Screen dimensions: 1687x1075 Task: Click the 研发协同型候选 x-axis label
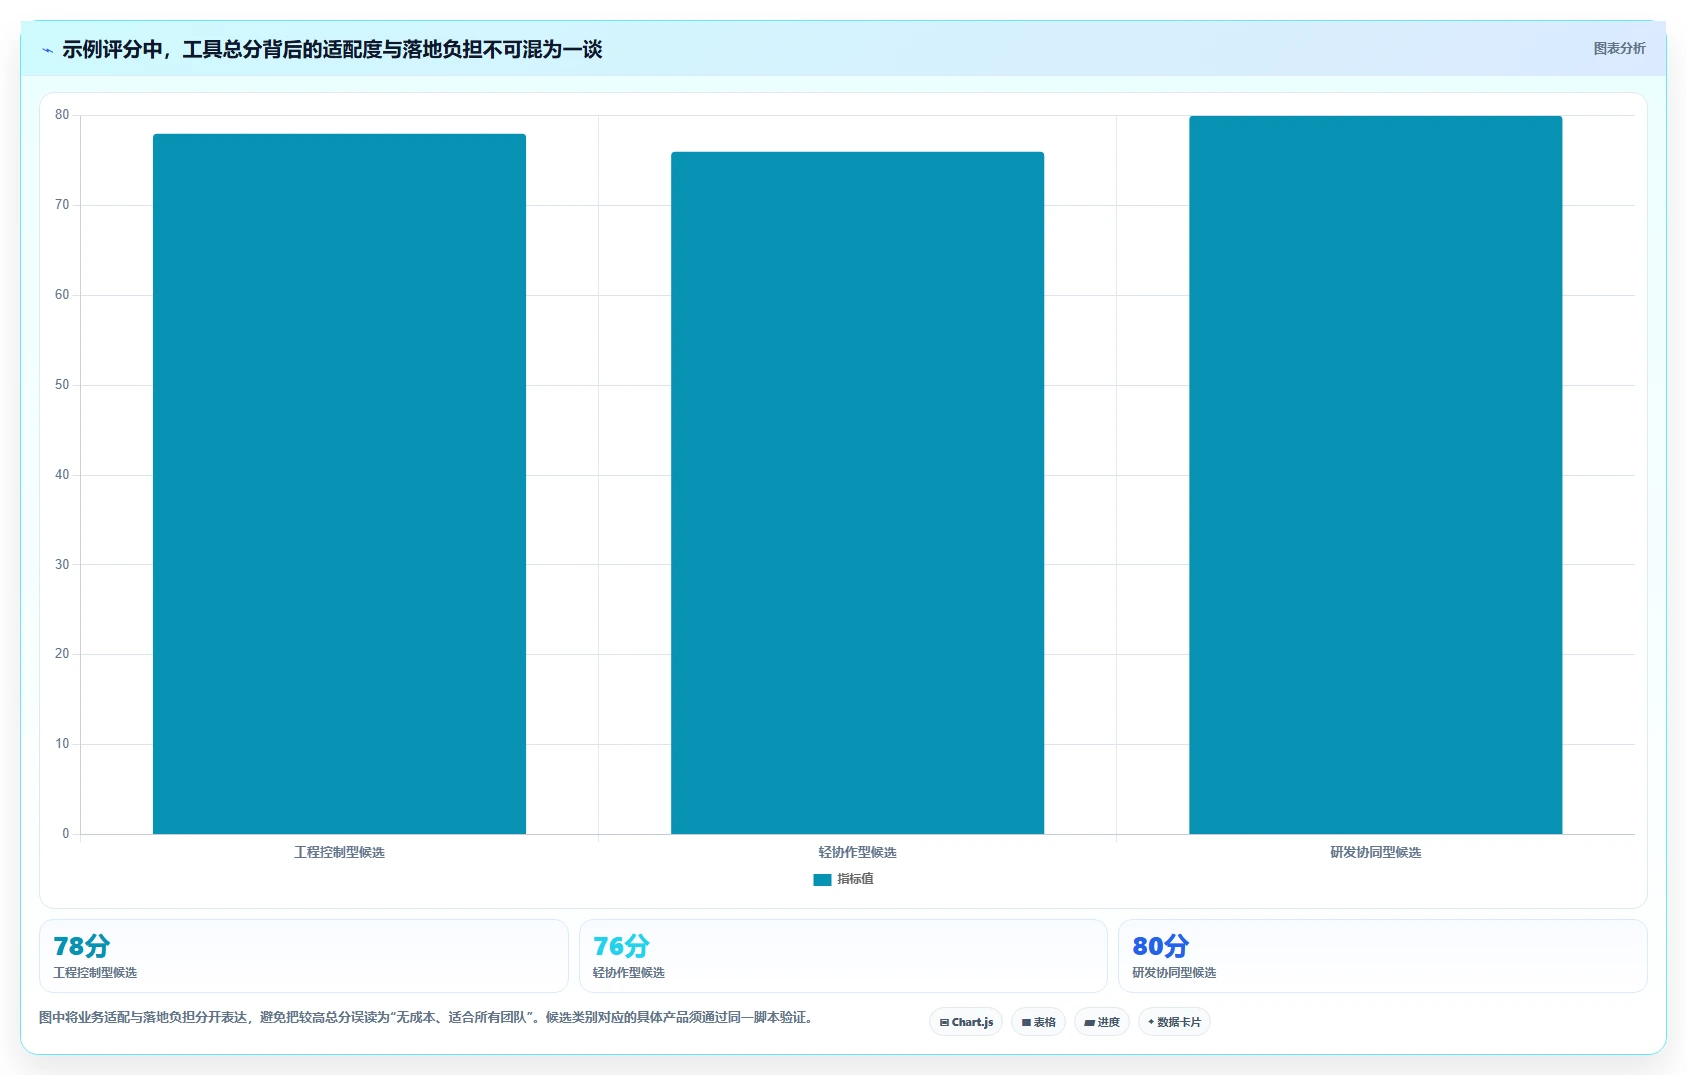(1375, 852)
